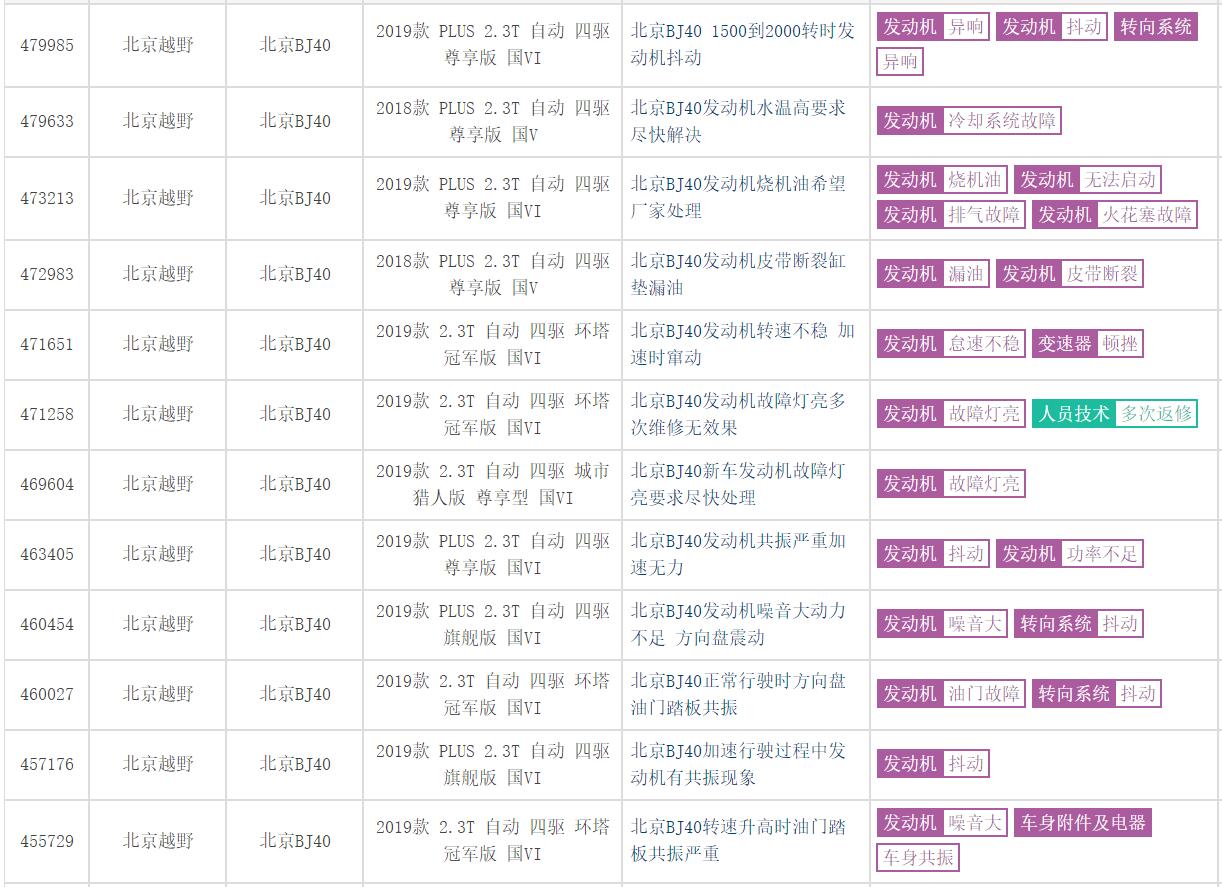This screenshot has width=1222, height=887.
Task: Open complaint link 新车发动机故障灯亮要求尽快处理
Action: (738, 484)
